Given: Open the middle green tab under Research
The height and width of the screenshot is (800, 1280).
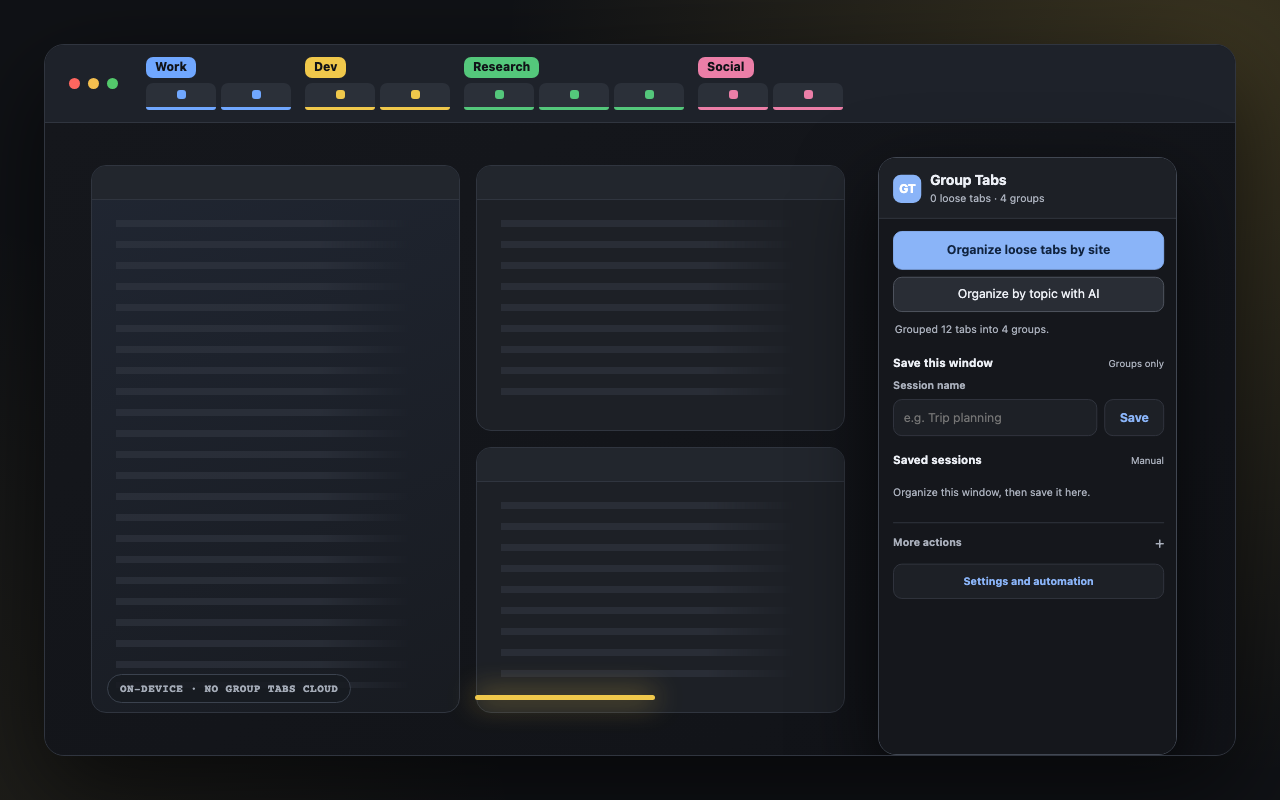Looking at the screenshot, I should tap(574, 96).
